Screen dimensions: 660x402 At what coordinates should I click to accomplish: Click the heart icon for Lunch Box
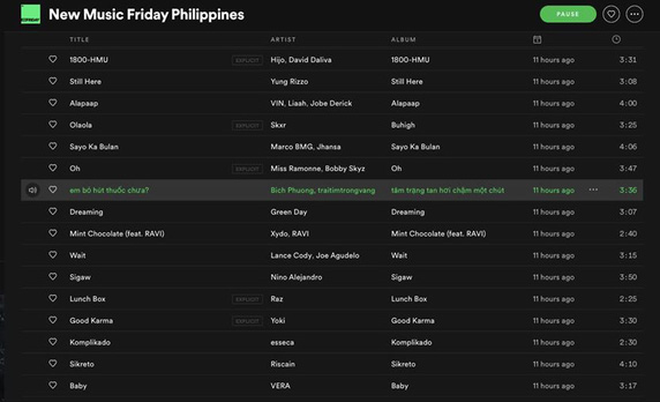coord(53,298)
